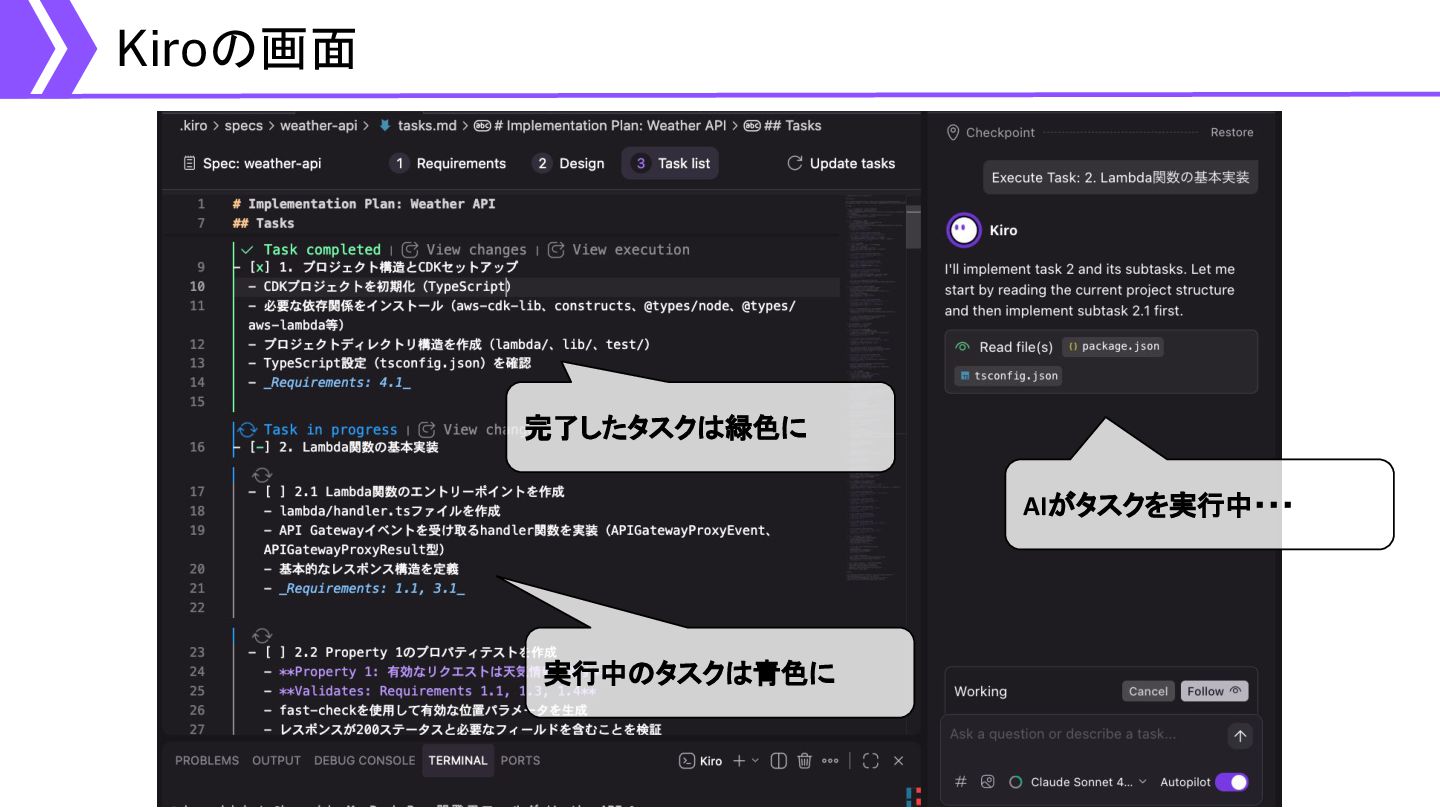The image size is (1440, 810).
Task: Open package.json file chip
Action: pyautogui.click(x=1113, y=346)
